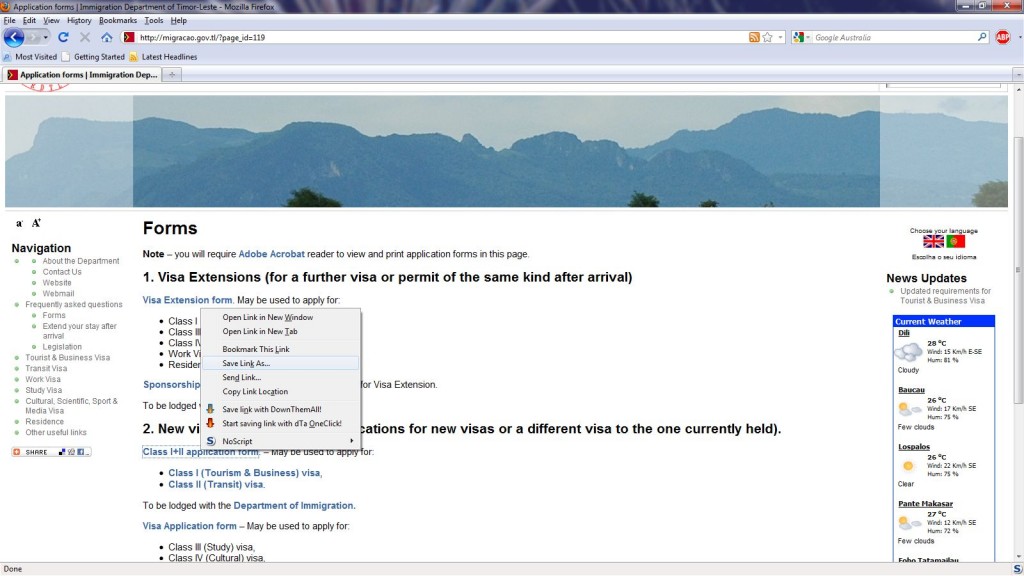Viewport: 1024px width, 576px height.
Task: Open the Adobe Acrobat link
Action: [271, 254]
